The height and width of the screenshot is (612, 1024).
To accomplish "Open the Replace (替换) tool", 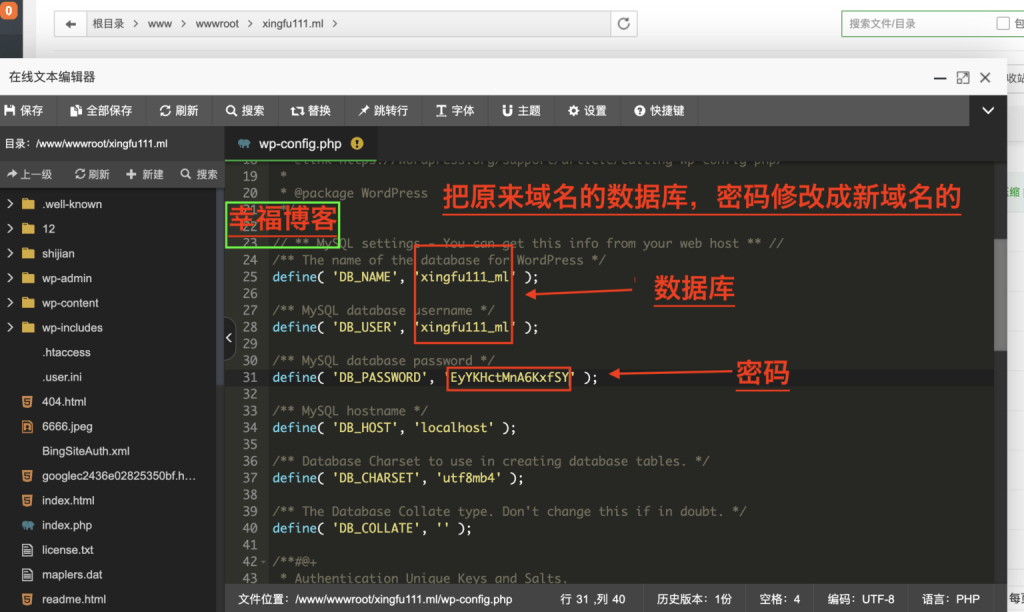I will pyautogui.click(x=310, y=111).
